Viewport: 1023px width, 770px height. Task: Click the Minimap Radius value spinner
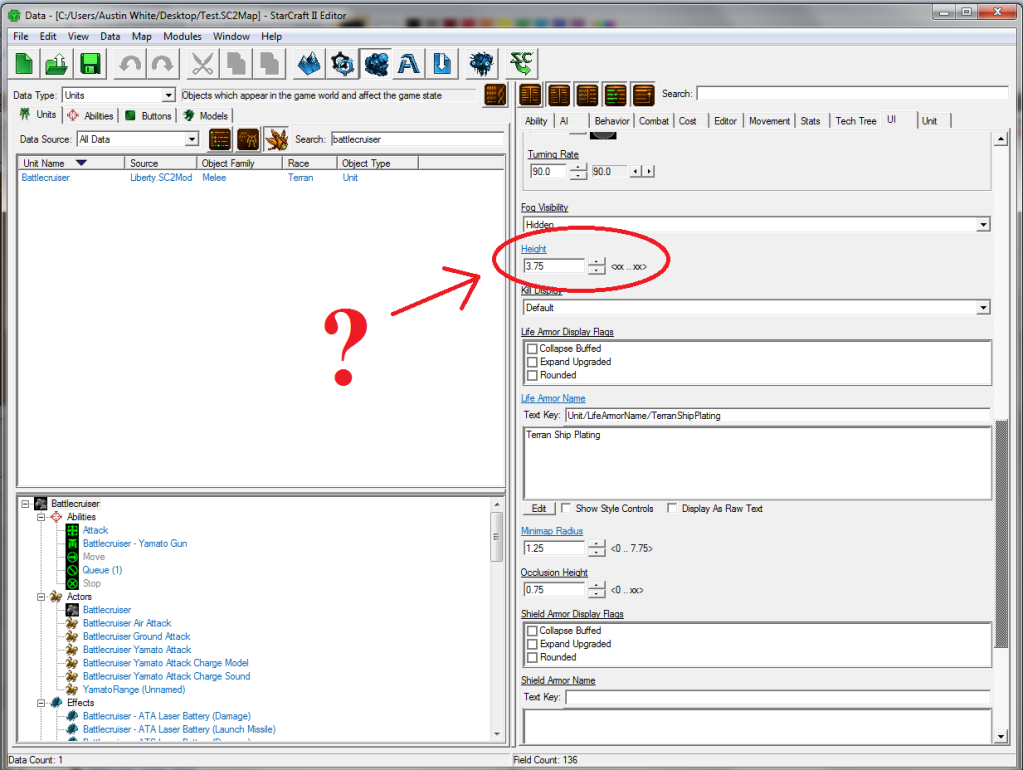point(596,548)
